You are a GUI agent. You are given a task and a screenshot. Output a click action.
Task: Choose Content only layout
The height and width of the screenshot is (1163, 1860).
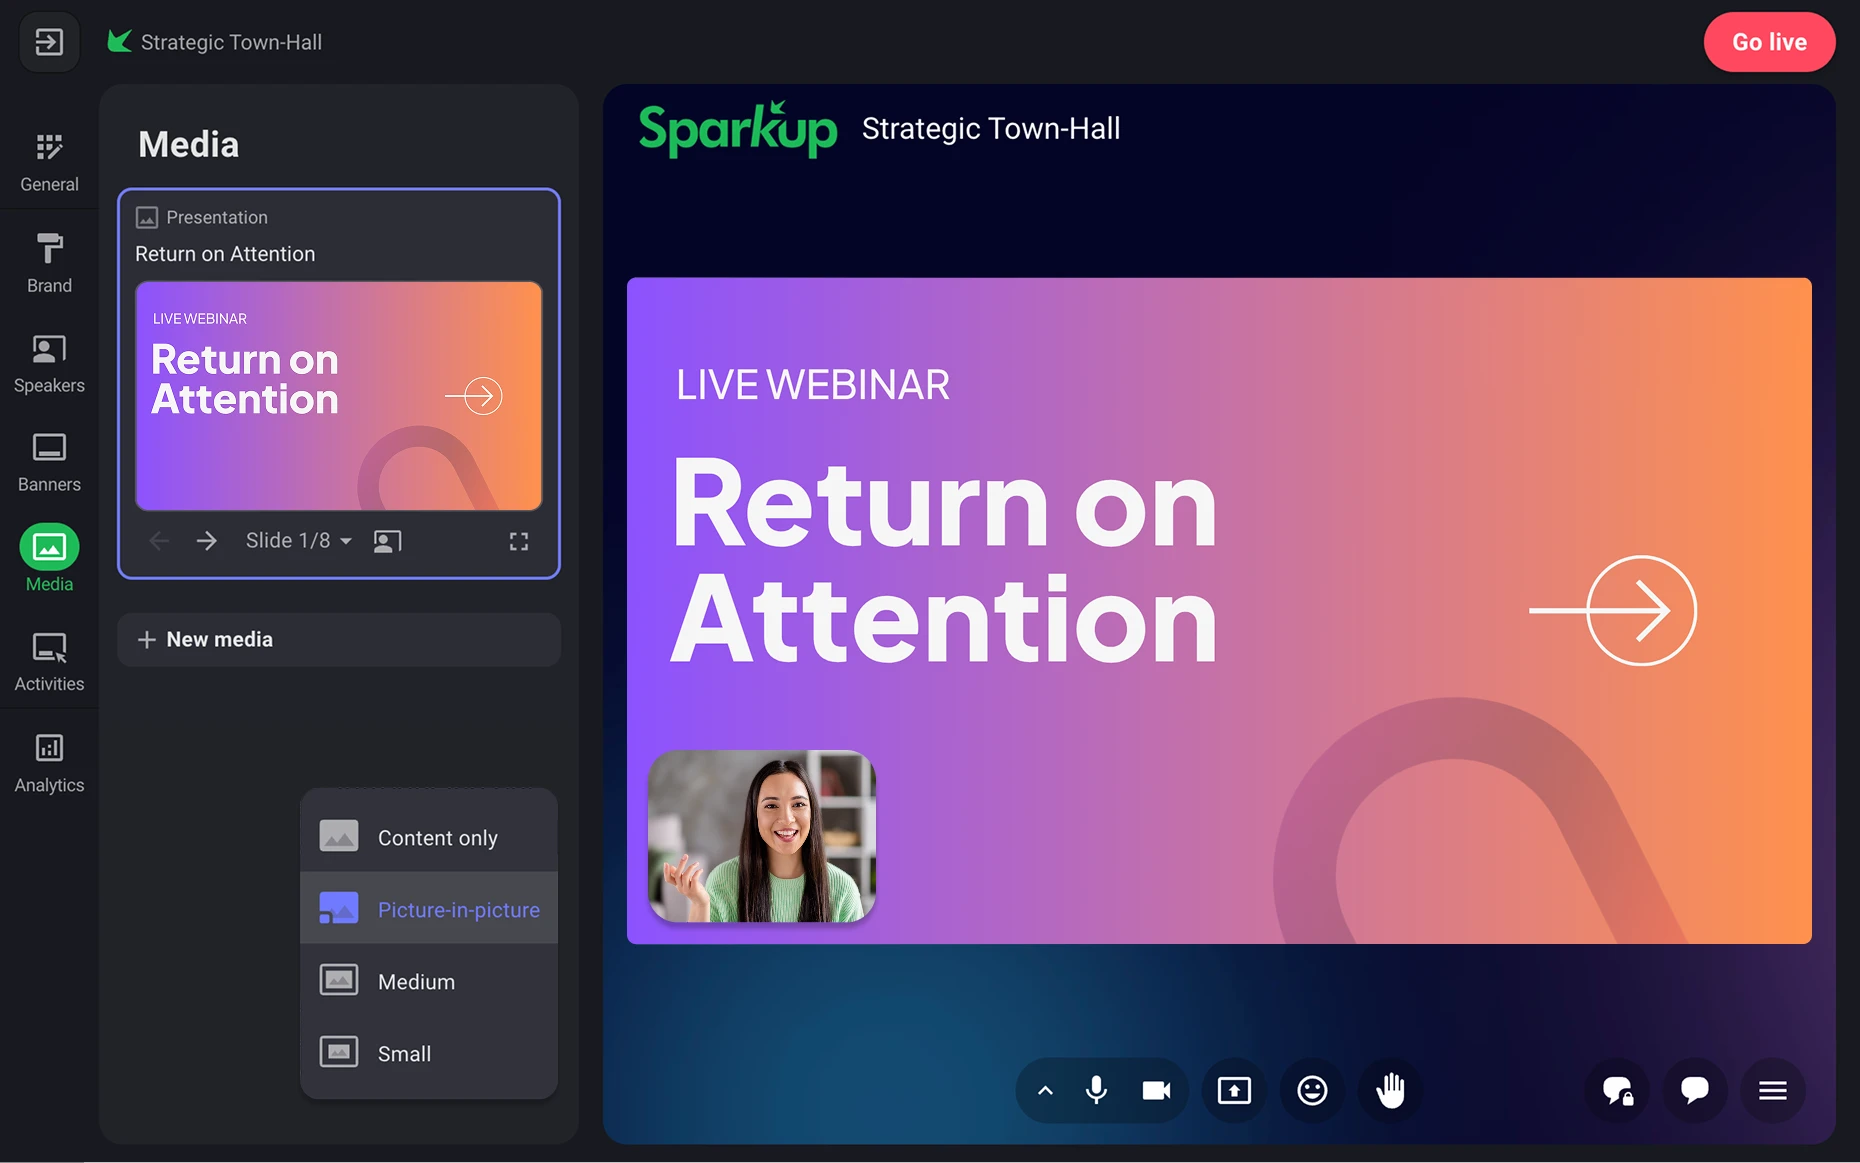coord(429,837)
